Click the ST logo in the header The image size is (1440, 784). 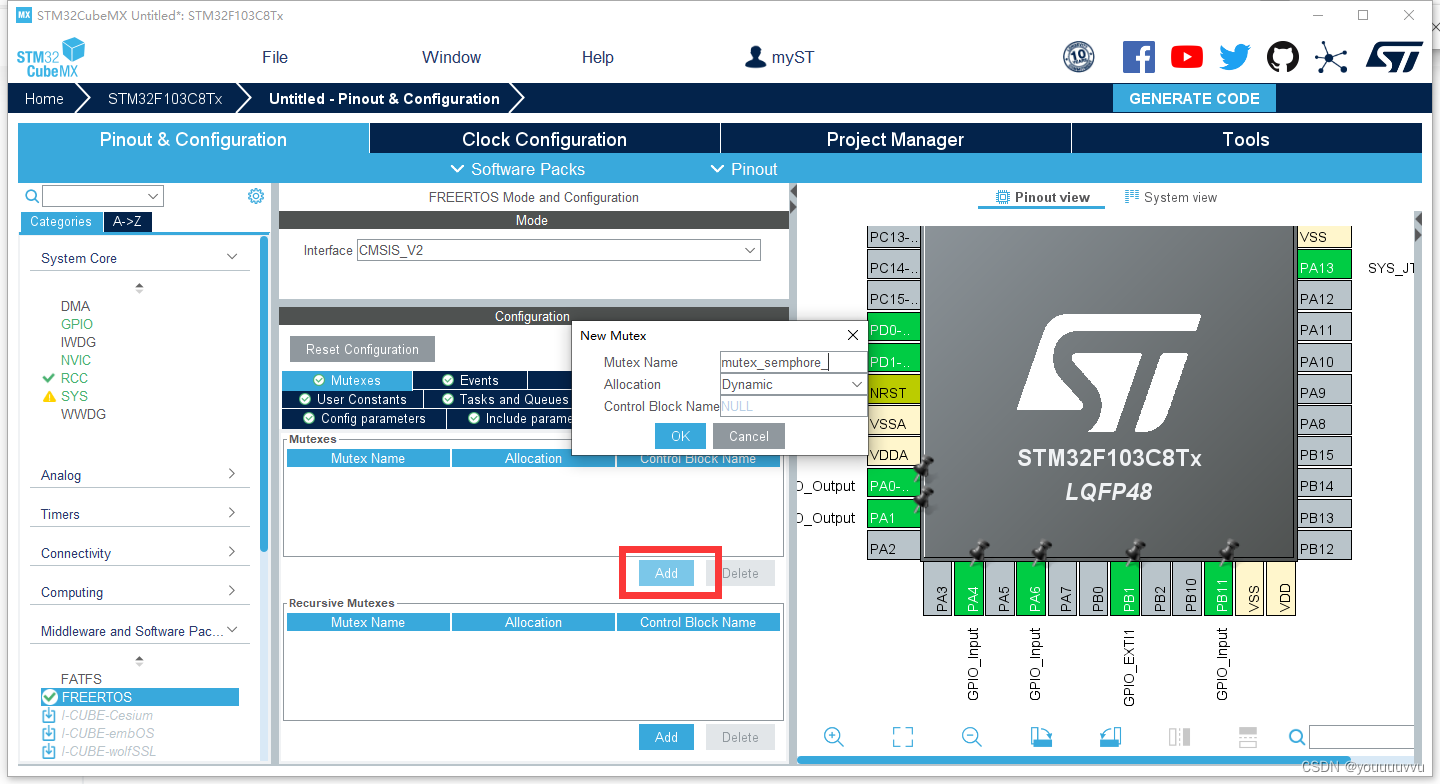pyautogui.click(x=1394, y=57)
